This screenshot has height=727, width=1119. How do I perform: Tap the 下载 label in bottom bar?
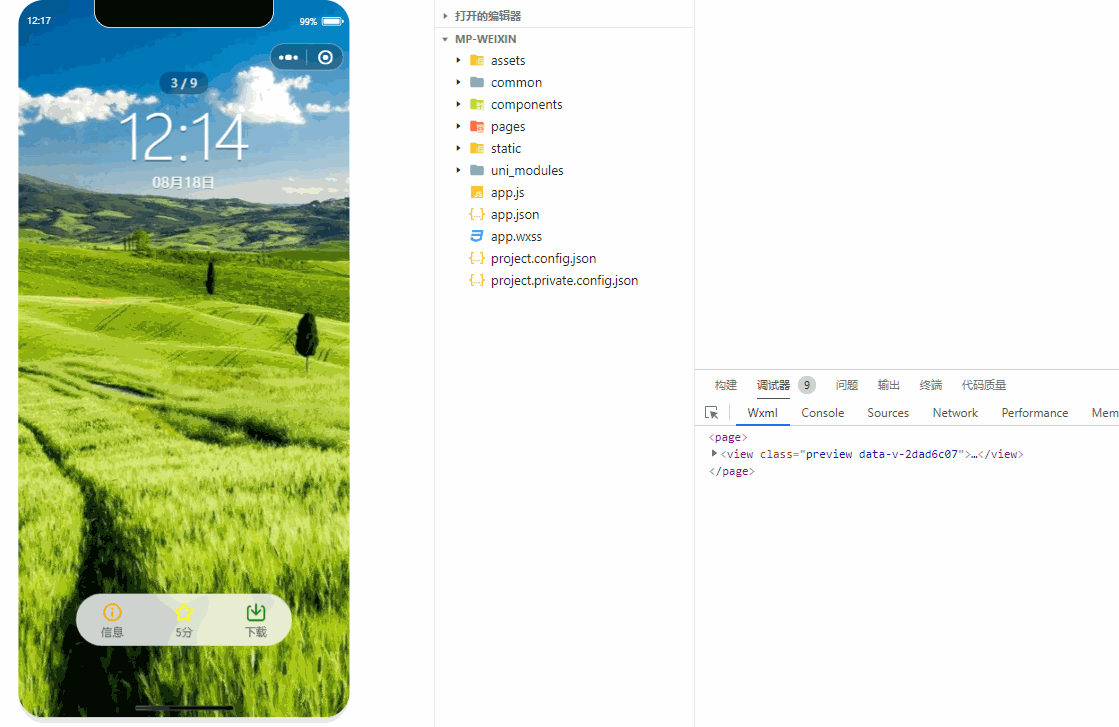click(x=255, y=632)
